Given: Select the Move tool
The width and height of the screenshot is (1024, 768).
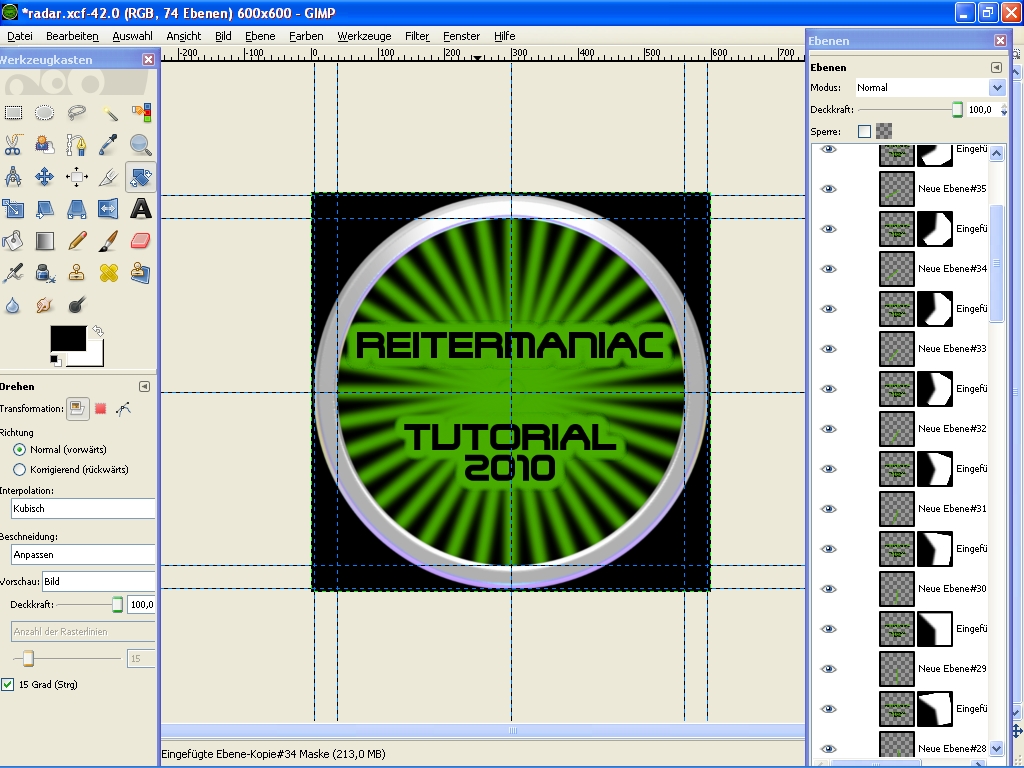Looking at the screenshot, I should pyautogui.click(x=44, y=176).
